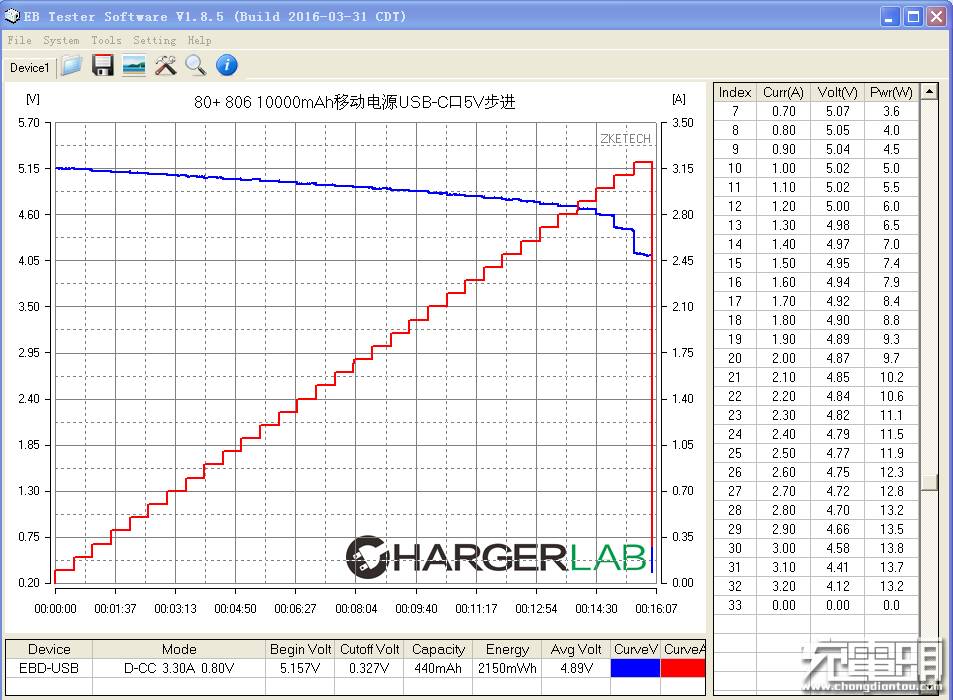This screenshot has height=700, width=953.
Task: Select the 2150mWh energy cell
Action: pyautogui.click(x=507, y=668)
